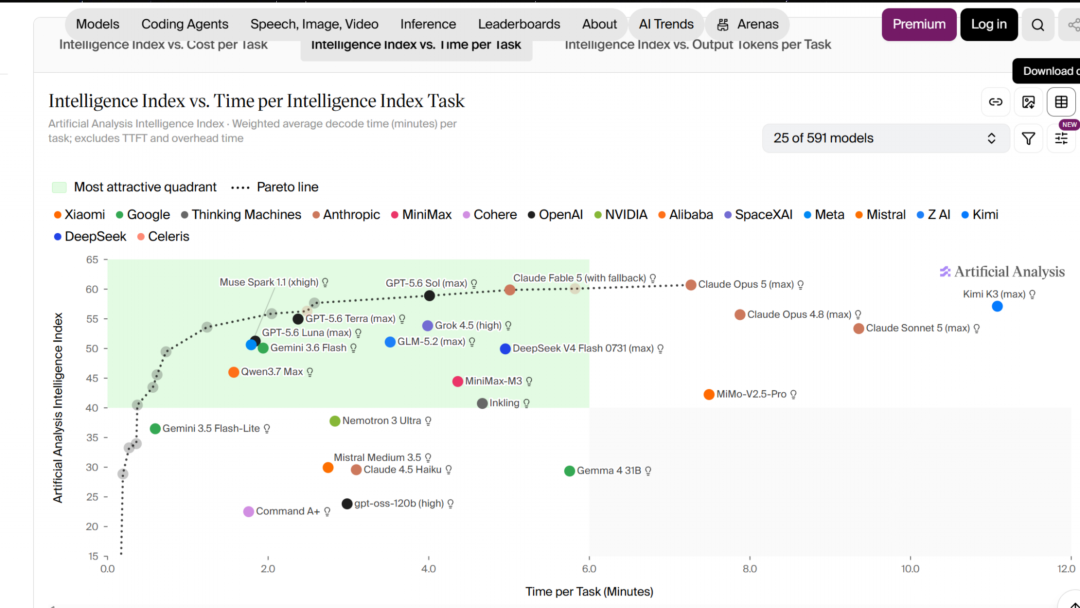Open chart settings sliders icon
The height and width of the screenshot is (608, 1080).
coord(1061,138)
